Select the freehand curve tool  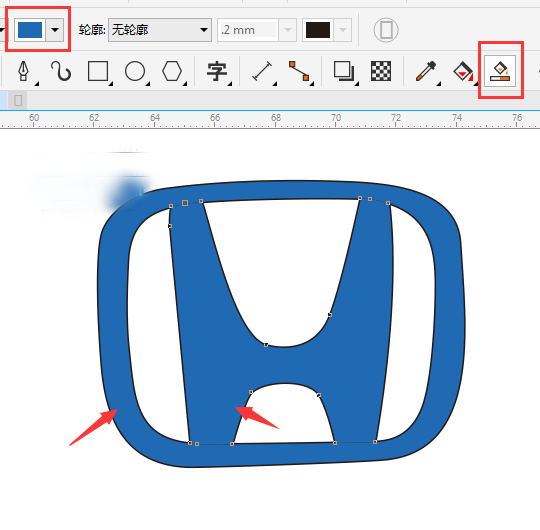[61, 71]
